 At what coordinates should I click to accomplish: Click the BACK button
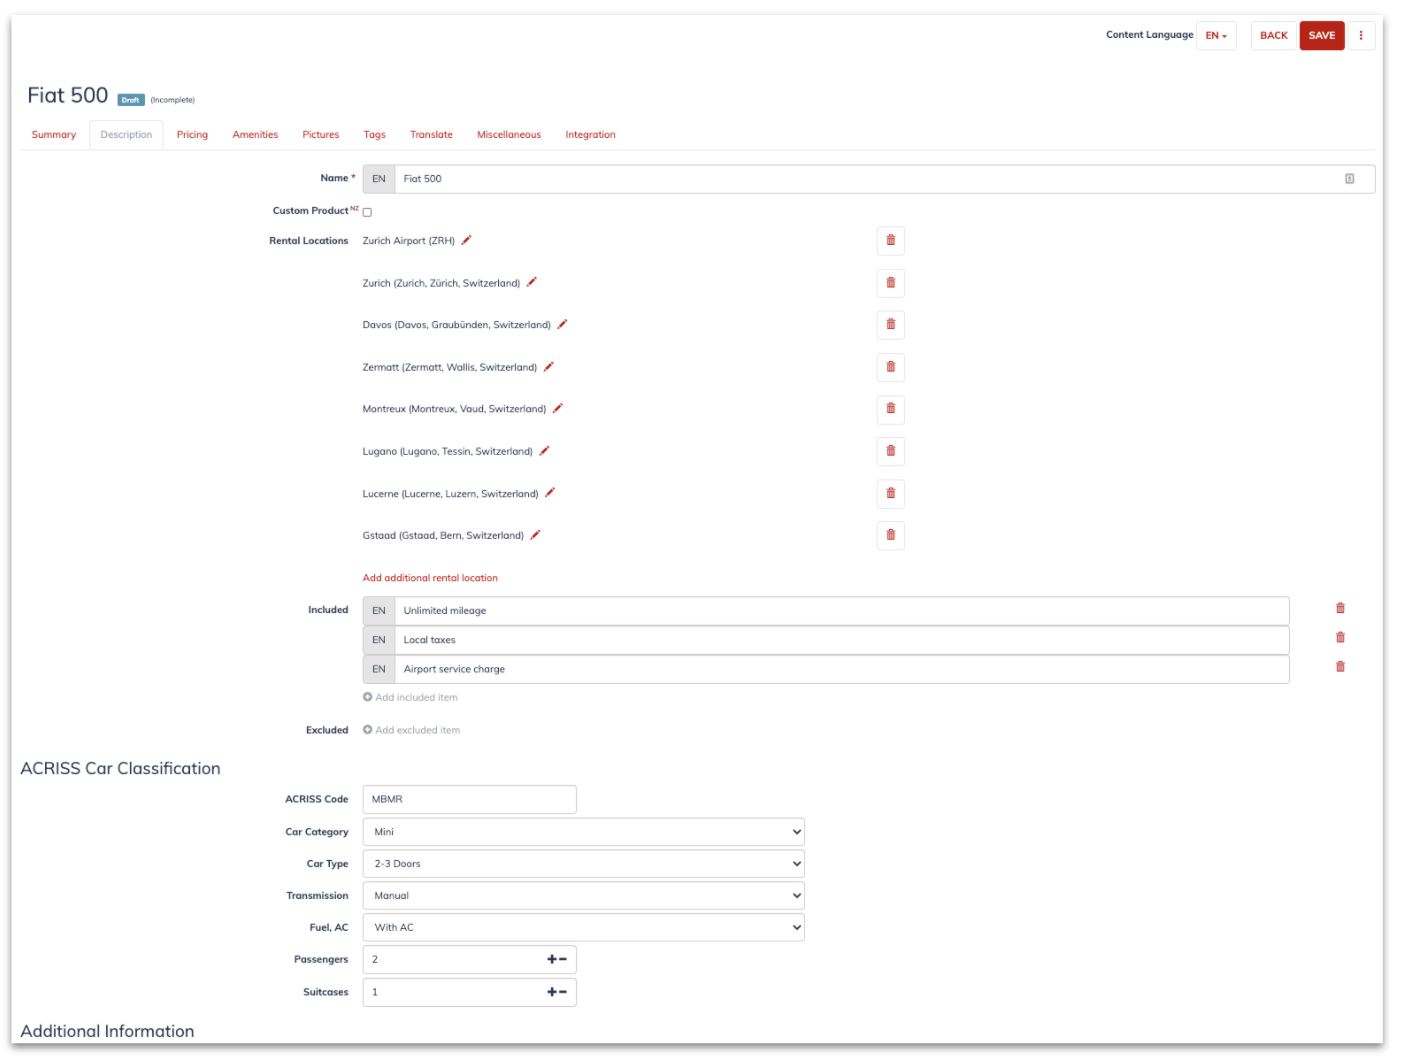1274,36
